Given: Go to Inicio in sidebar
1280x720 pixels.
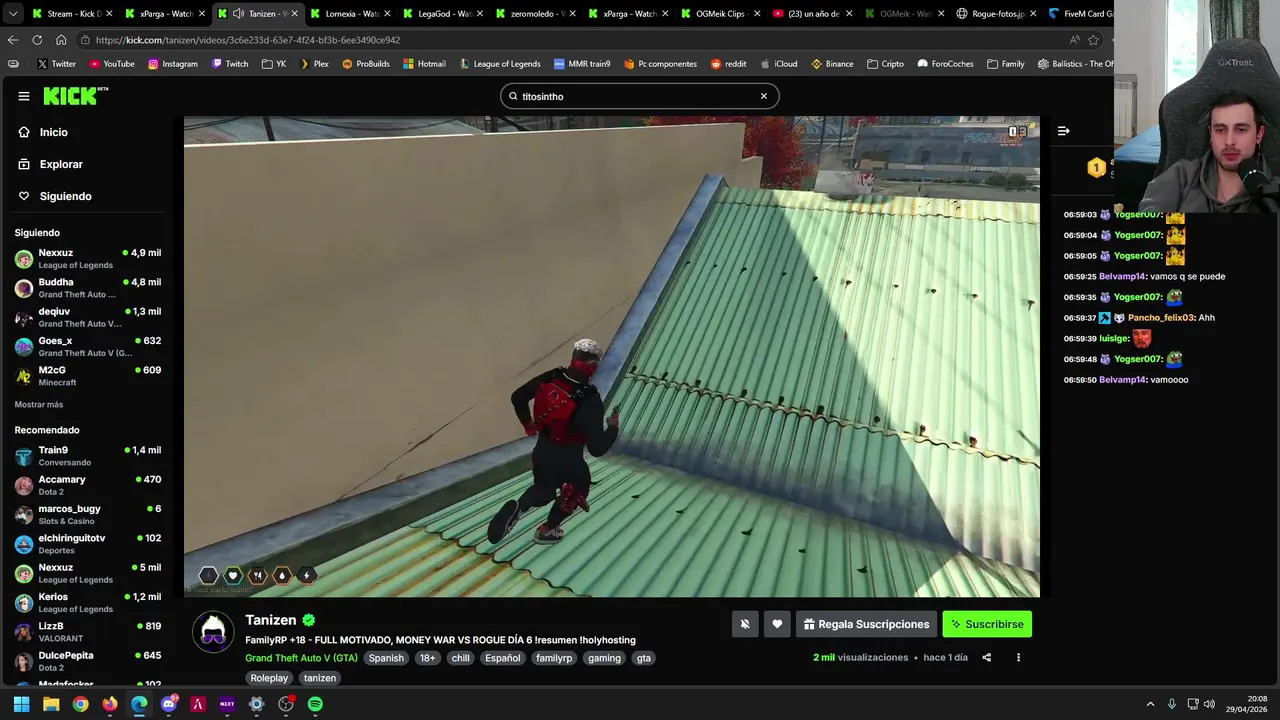Looking at the screenshot, I should [53, 132].
